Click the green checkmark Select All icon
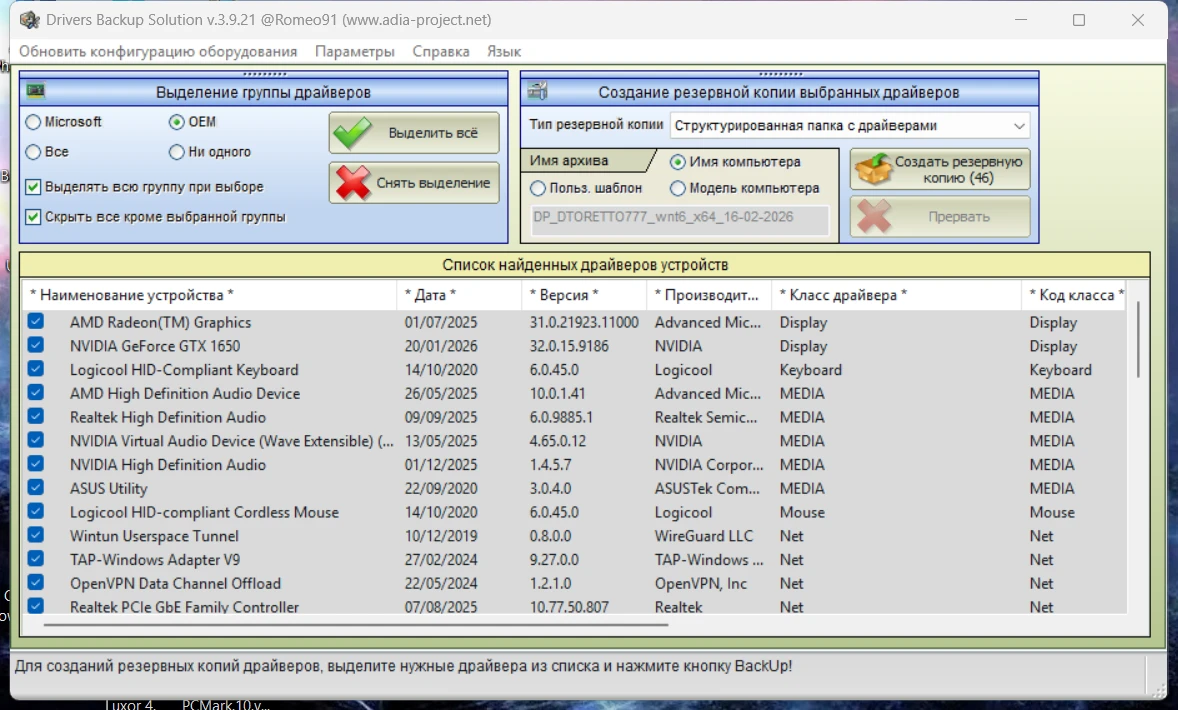 (352, 133)
